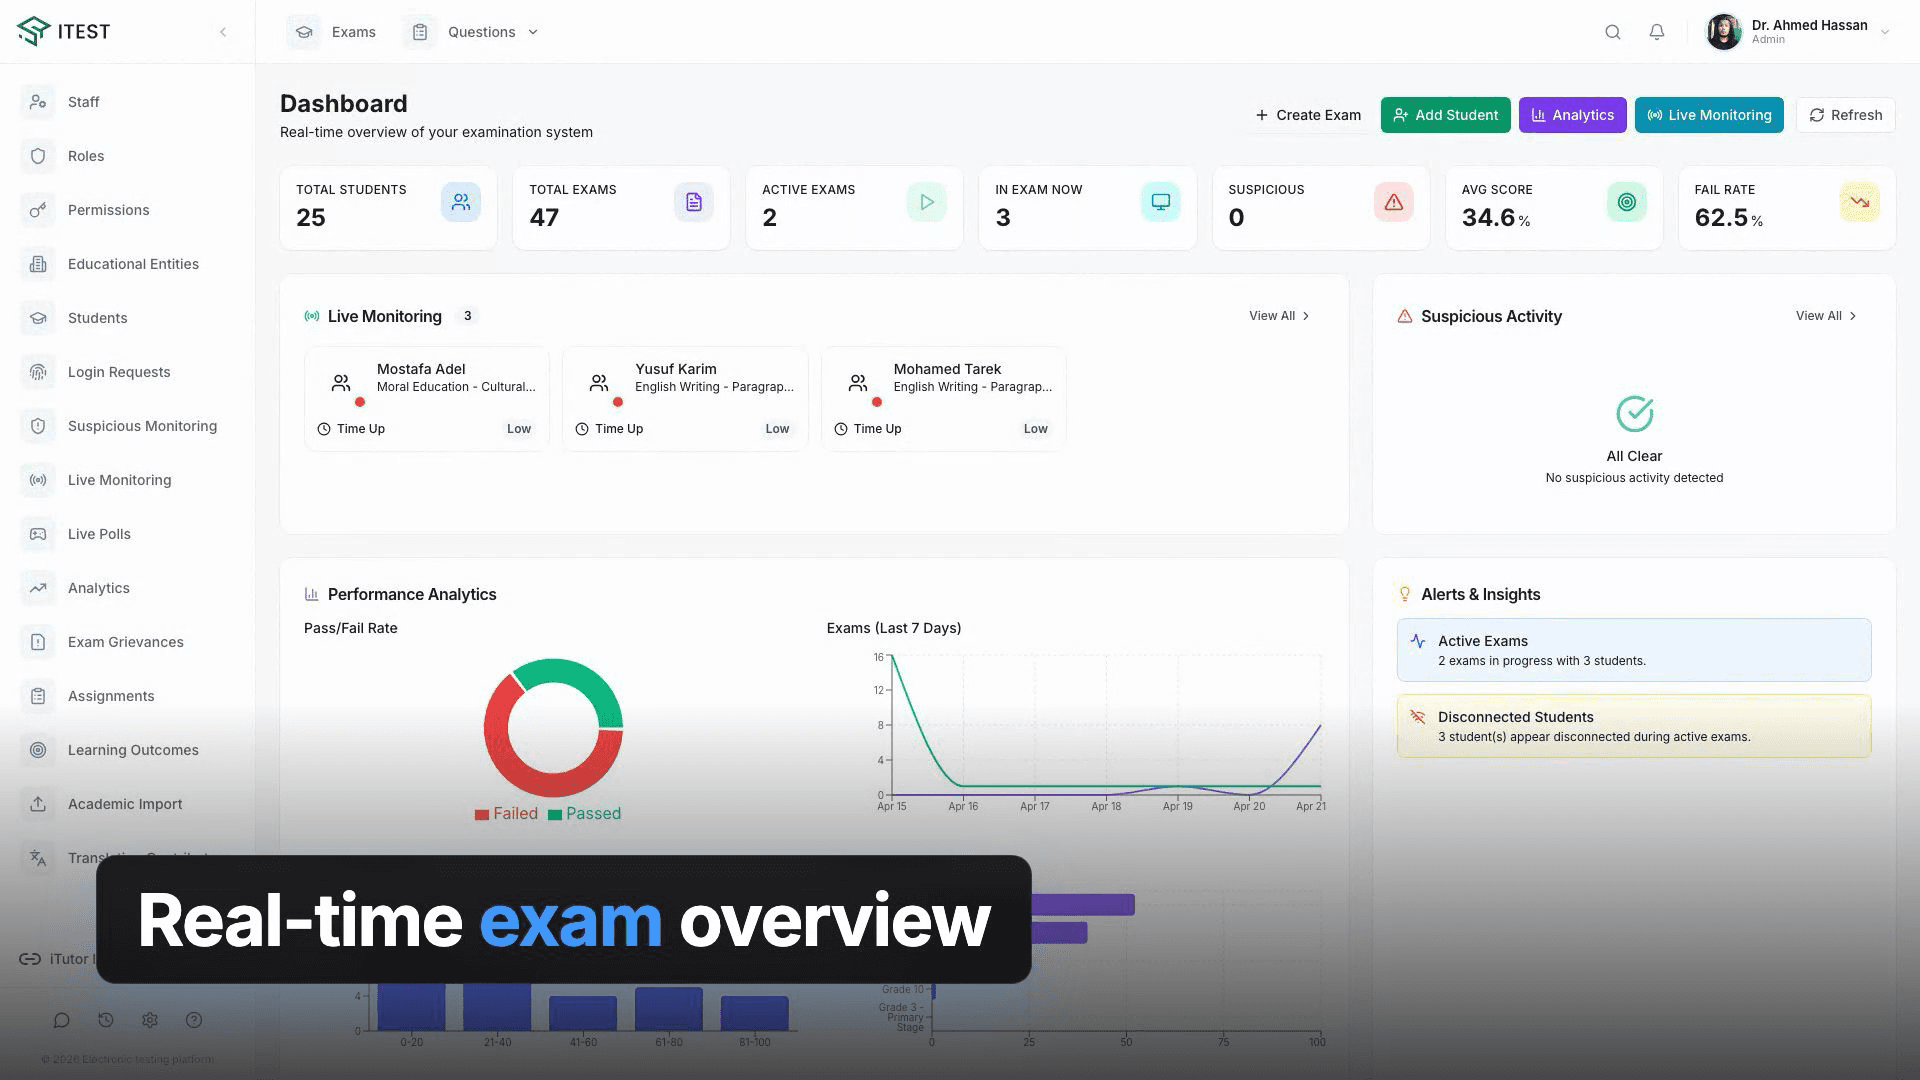
Task: Click the Add Student button
Action: pos(1445,115)
